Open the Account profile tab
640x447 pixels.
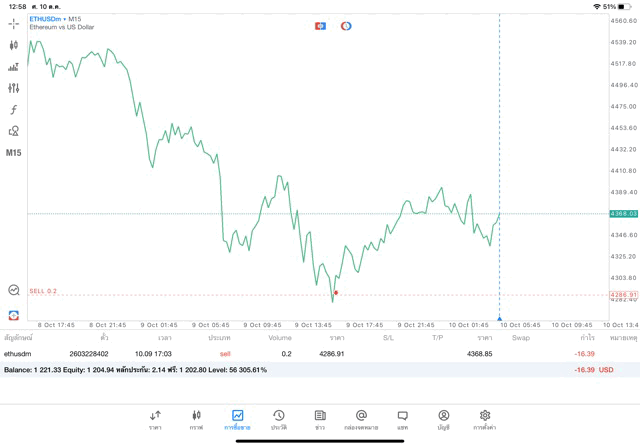tap(444, 419)
